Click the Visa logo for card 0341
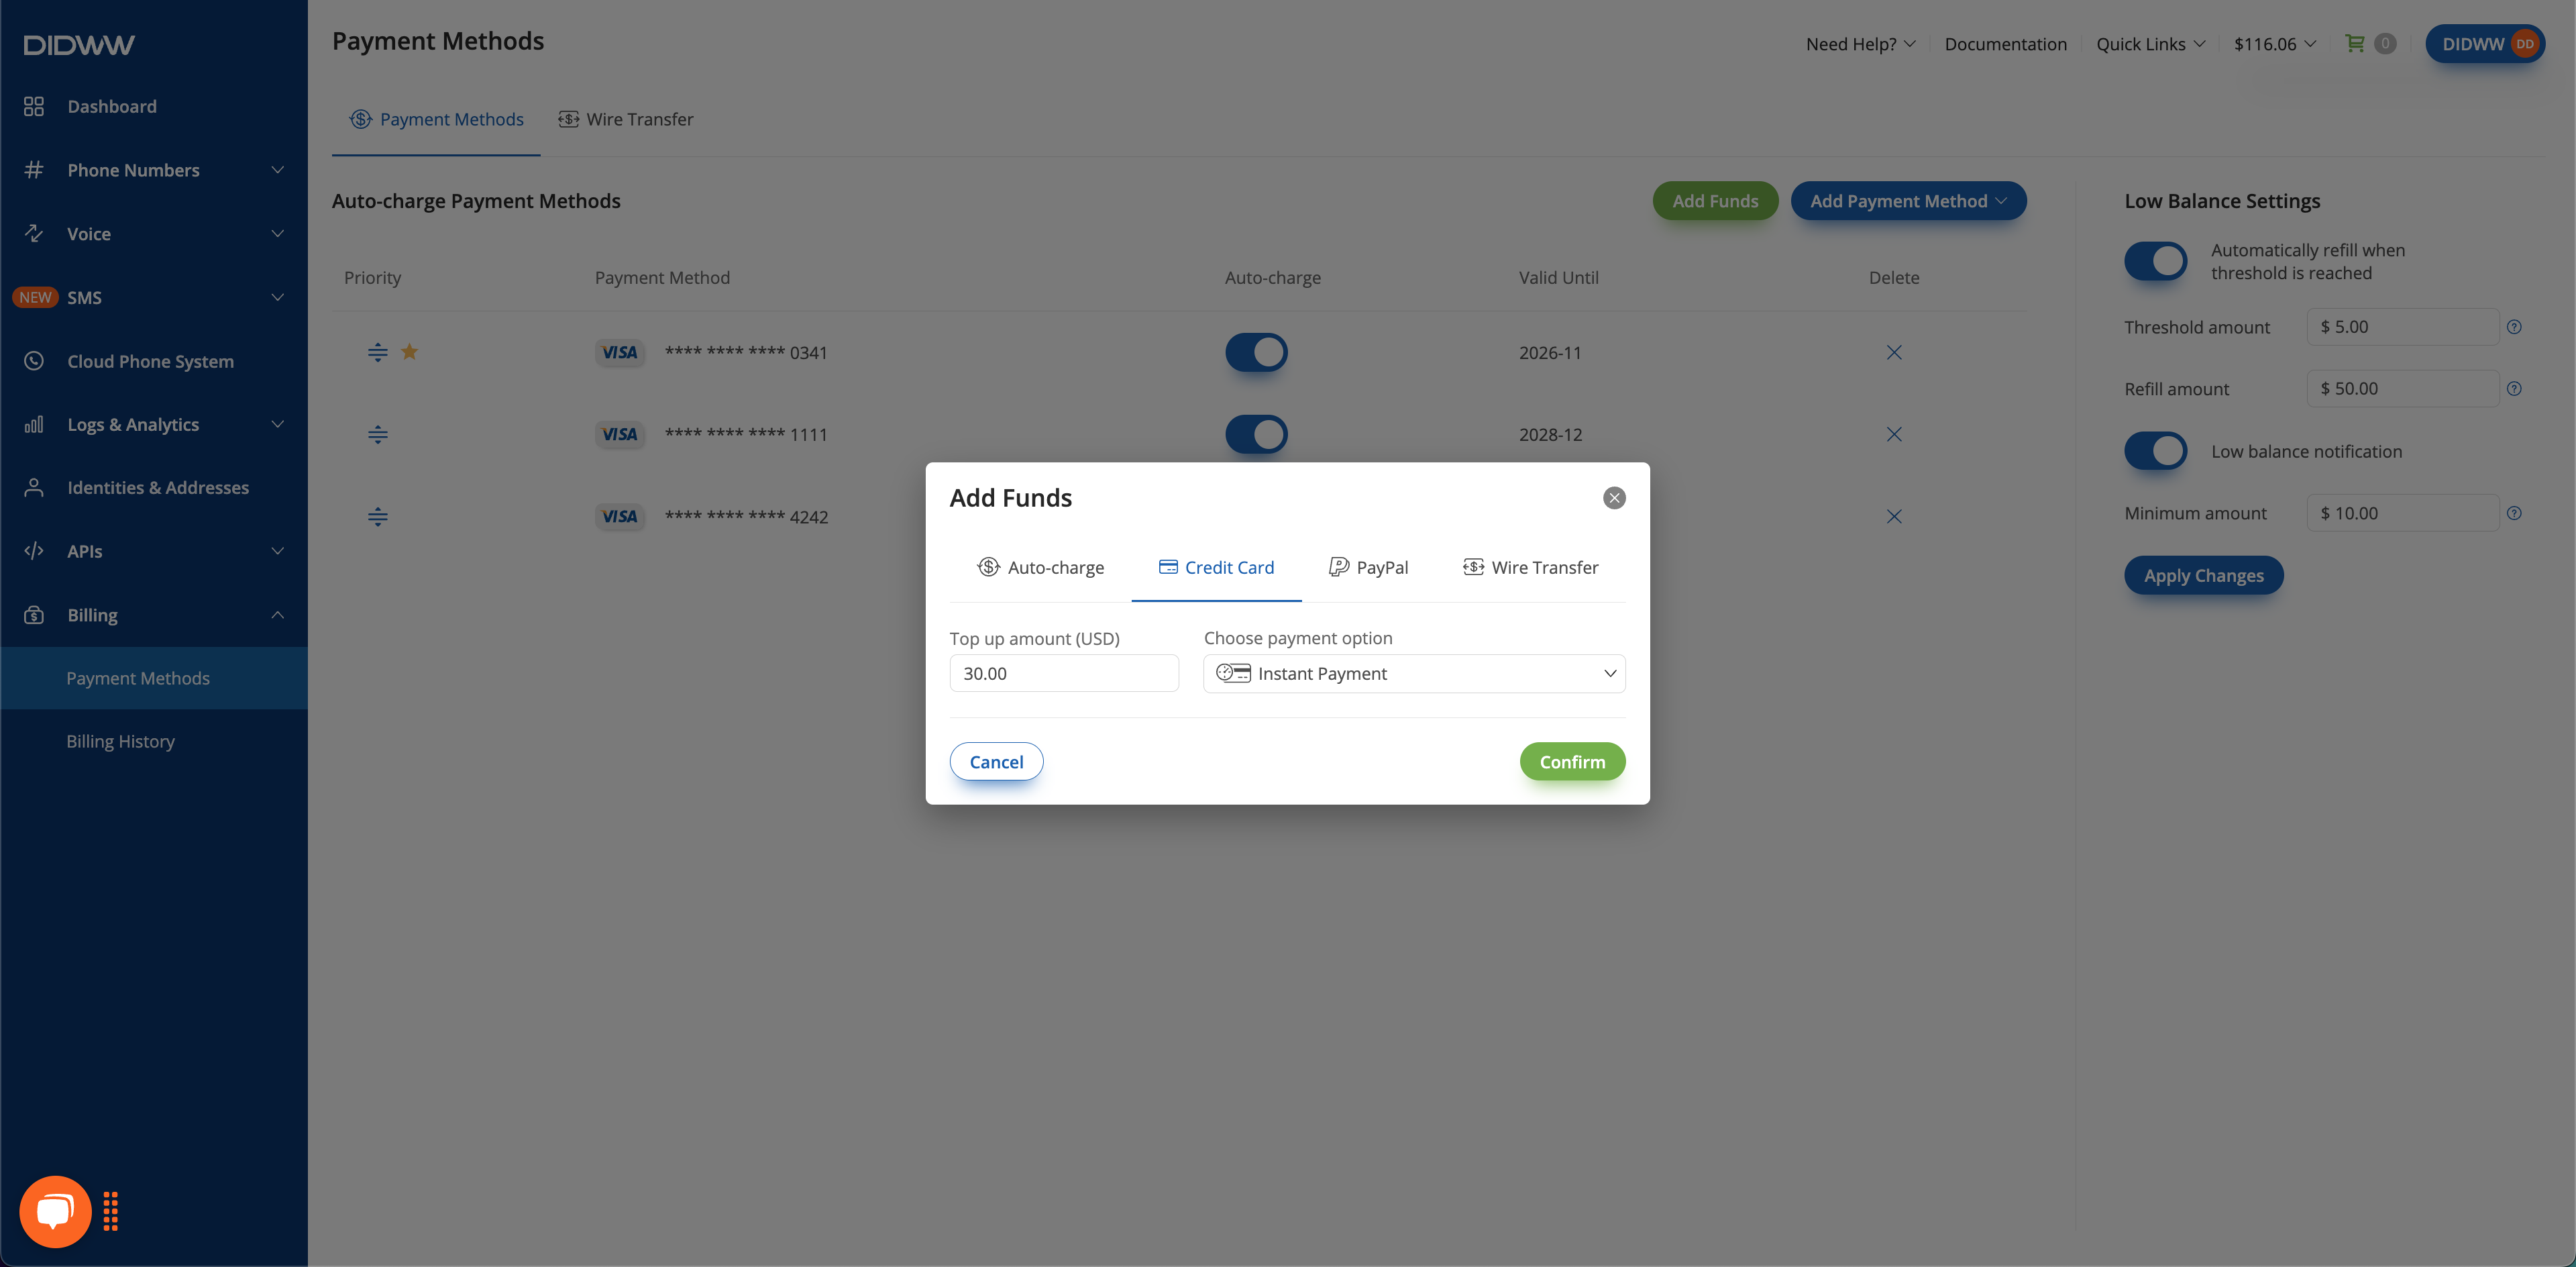2576x1267 pixels. tap(619, 352)
